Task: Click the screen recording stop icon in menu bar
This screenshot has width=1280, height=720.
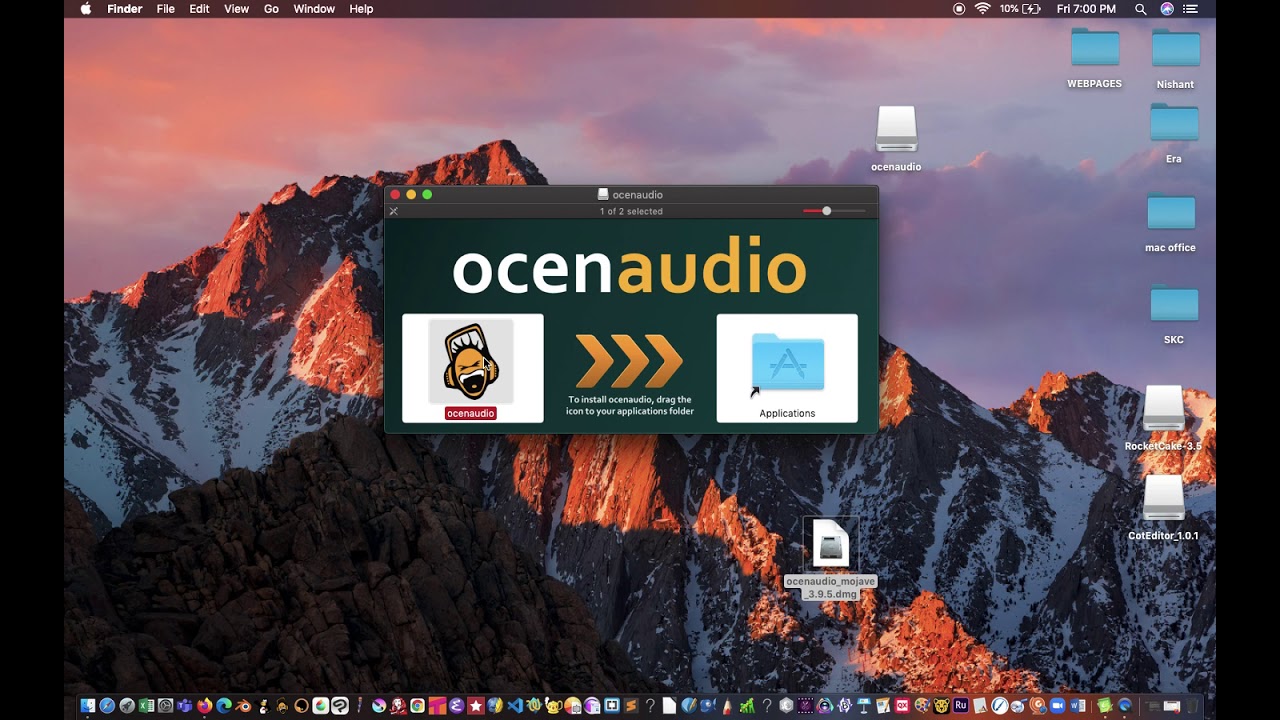Action: click(x=959, y=9)
